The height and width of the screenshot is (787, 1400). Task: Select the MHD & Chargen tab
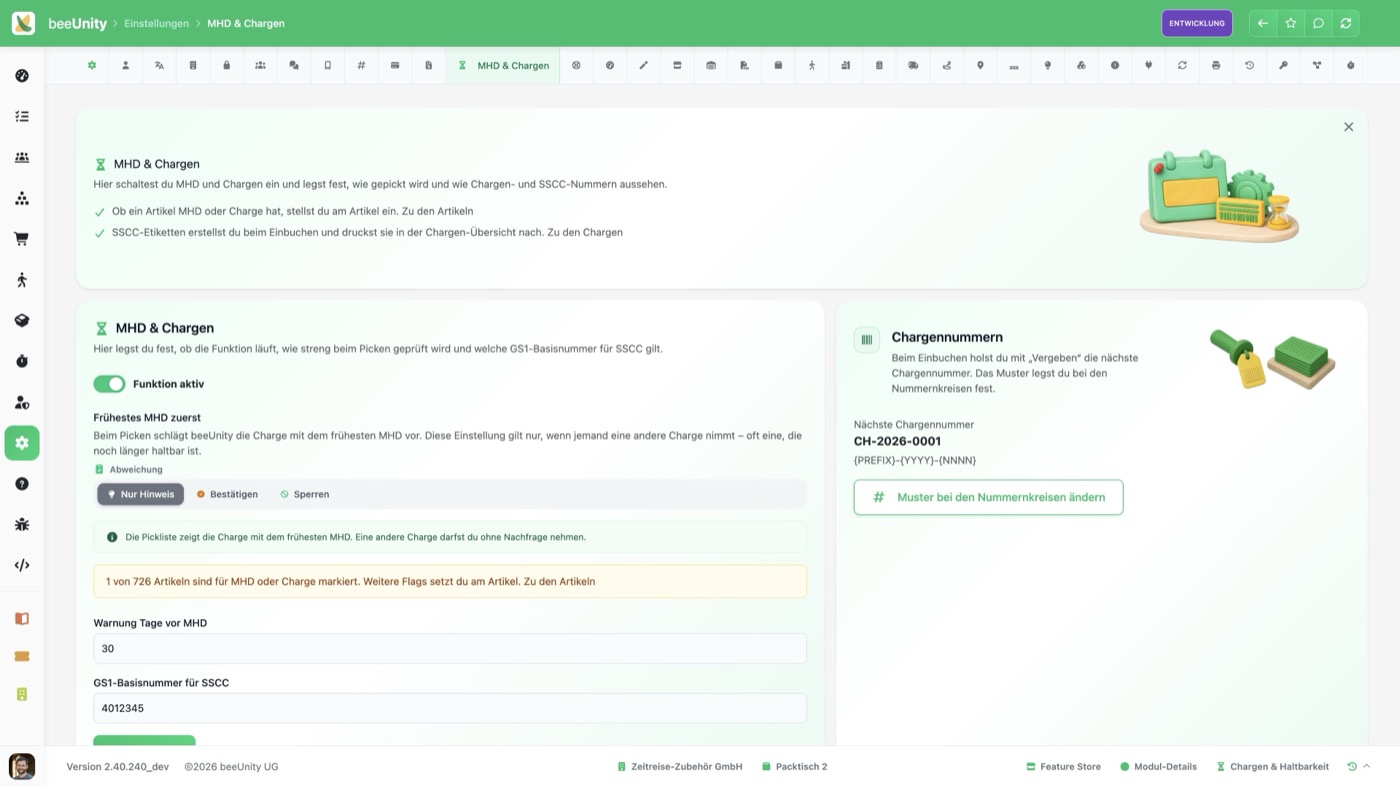[503, 65]
